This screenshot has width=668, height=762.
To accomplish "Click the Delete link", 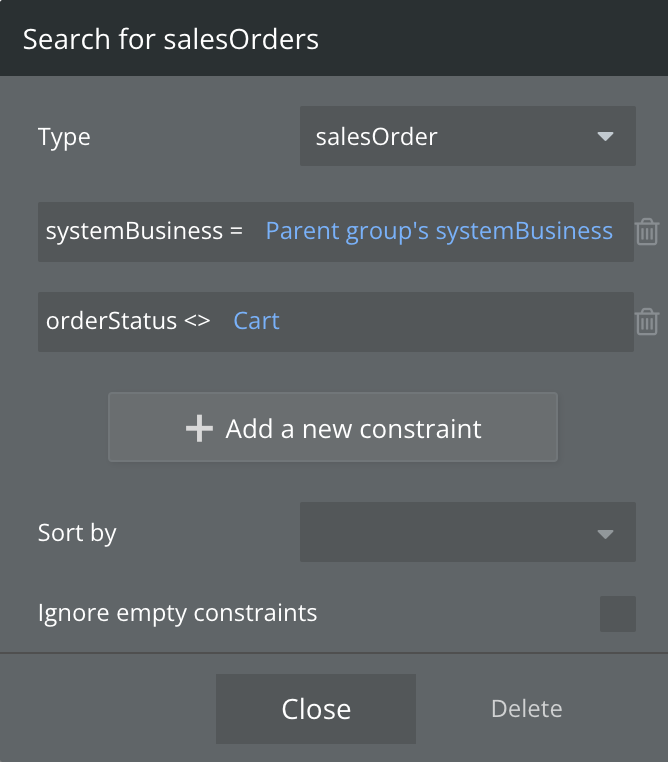I will pos(527,709).
